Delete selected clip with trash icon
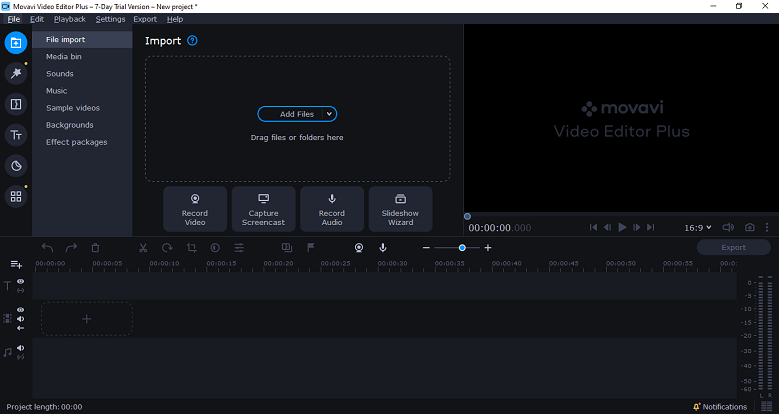This screenshot has height=414, width=779. (x=95, y=248)
